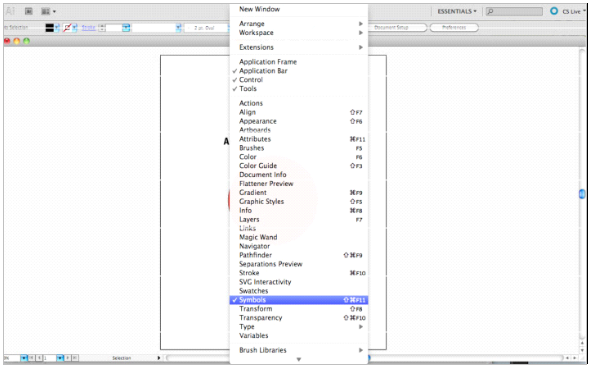Image resolution: width=590 pixels, height=367 pixels.
Task: Open the fill color dropdown arrow
Action: click(56, 27)
